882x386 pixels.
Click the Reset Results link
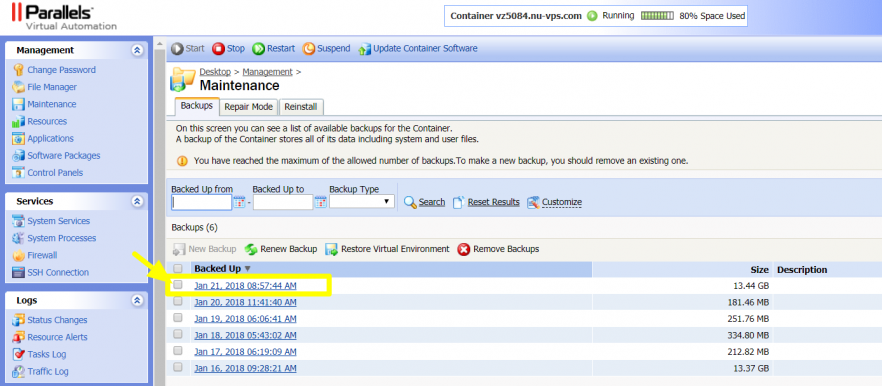pos(493,202)
